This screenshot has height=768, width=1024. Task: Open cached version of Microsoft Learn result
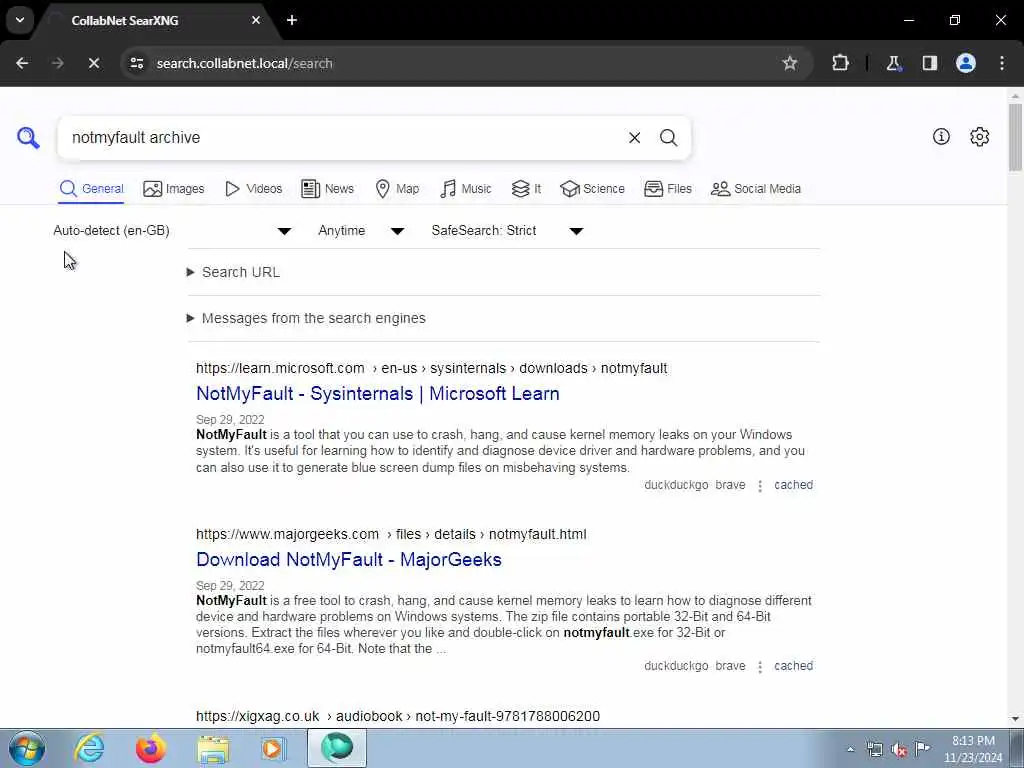(x=793, y=485)
